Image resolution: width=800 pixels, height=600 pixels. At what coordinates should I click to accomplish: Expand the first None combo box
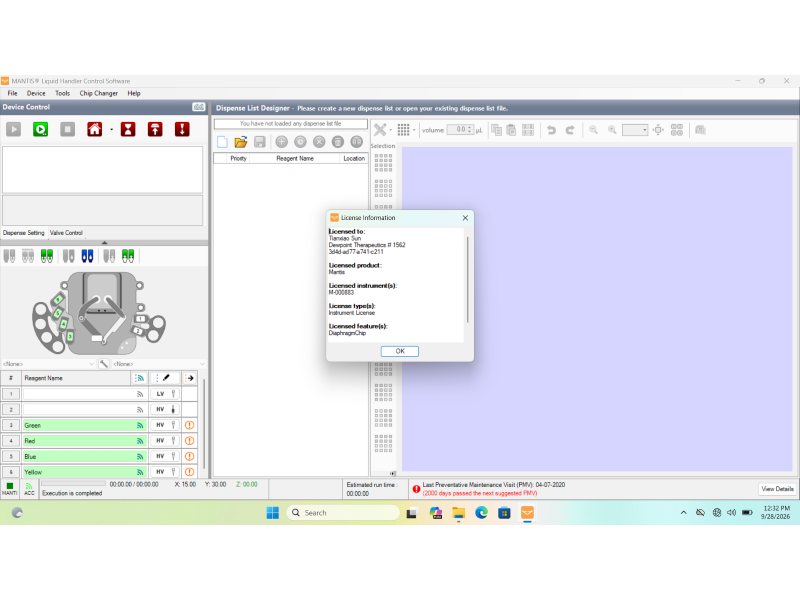tap(48, 364)
